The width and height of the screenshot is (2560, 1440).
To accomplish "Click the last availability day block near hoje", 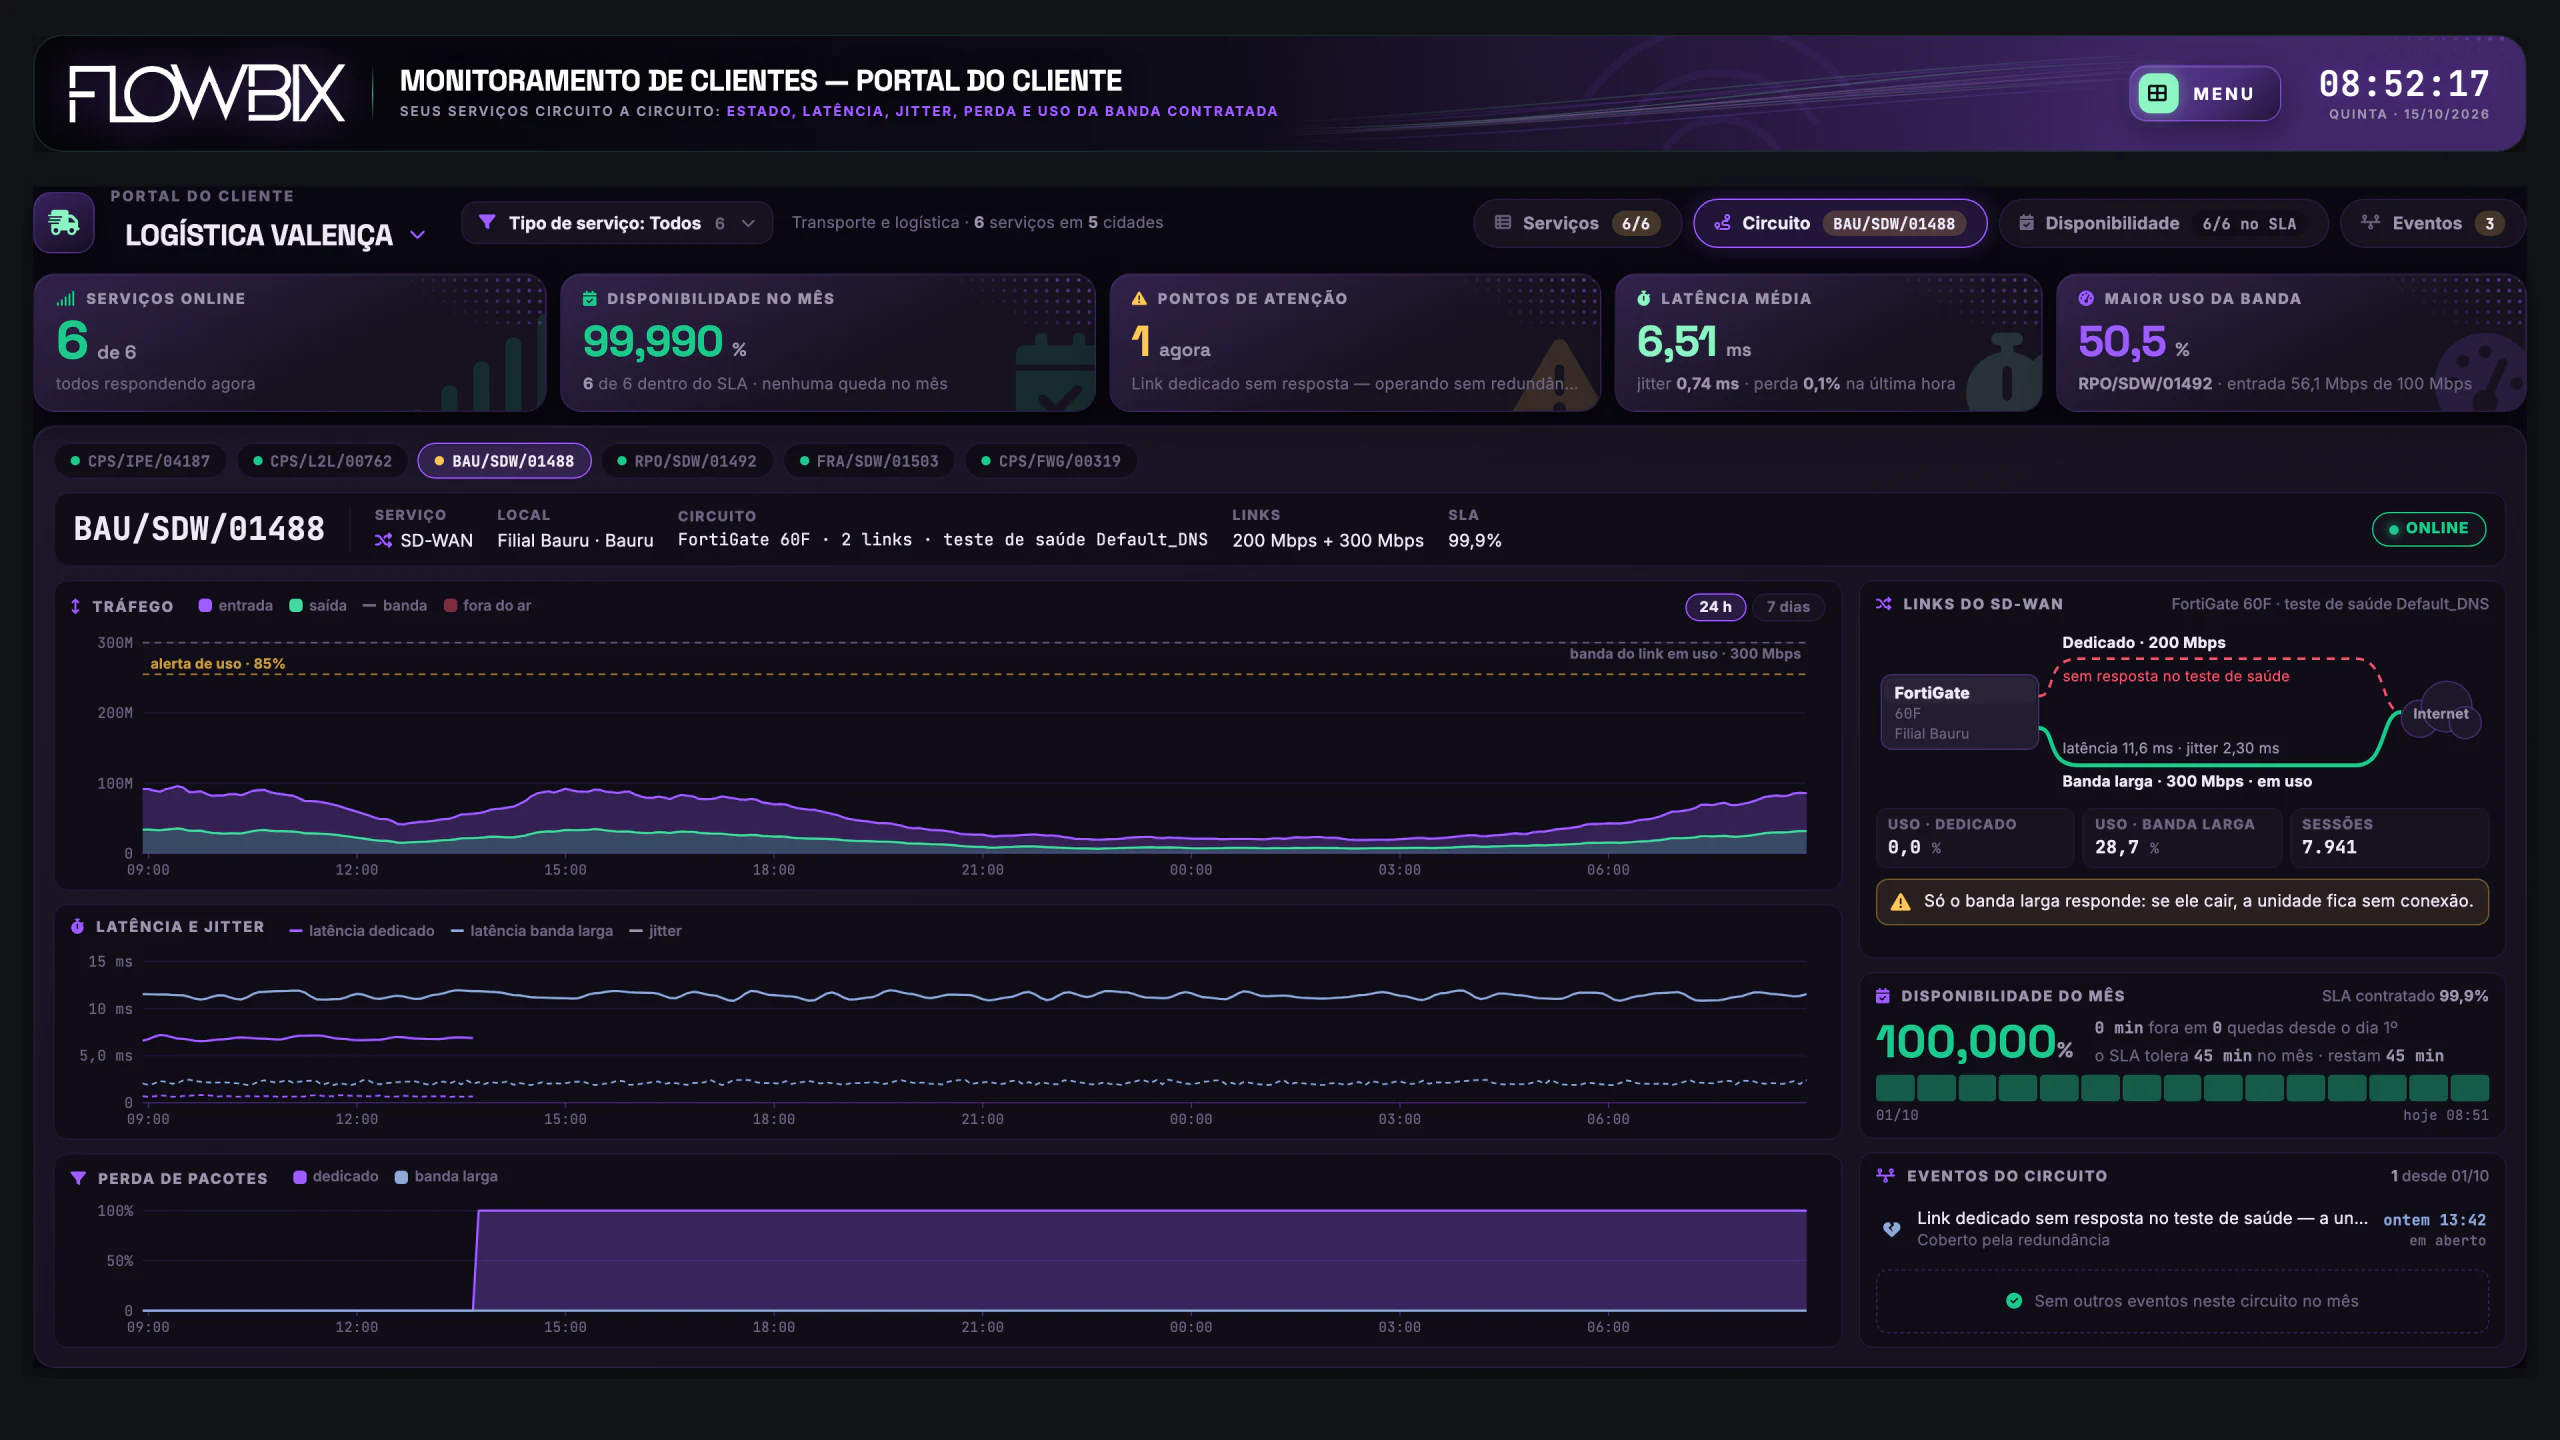I will (x=2470, y=1088).
